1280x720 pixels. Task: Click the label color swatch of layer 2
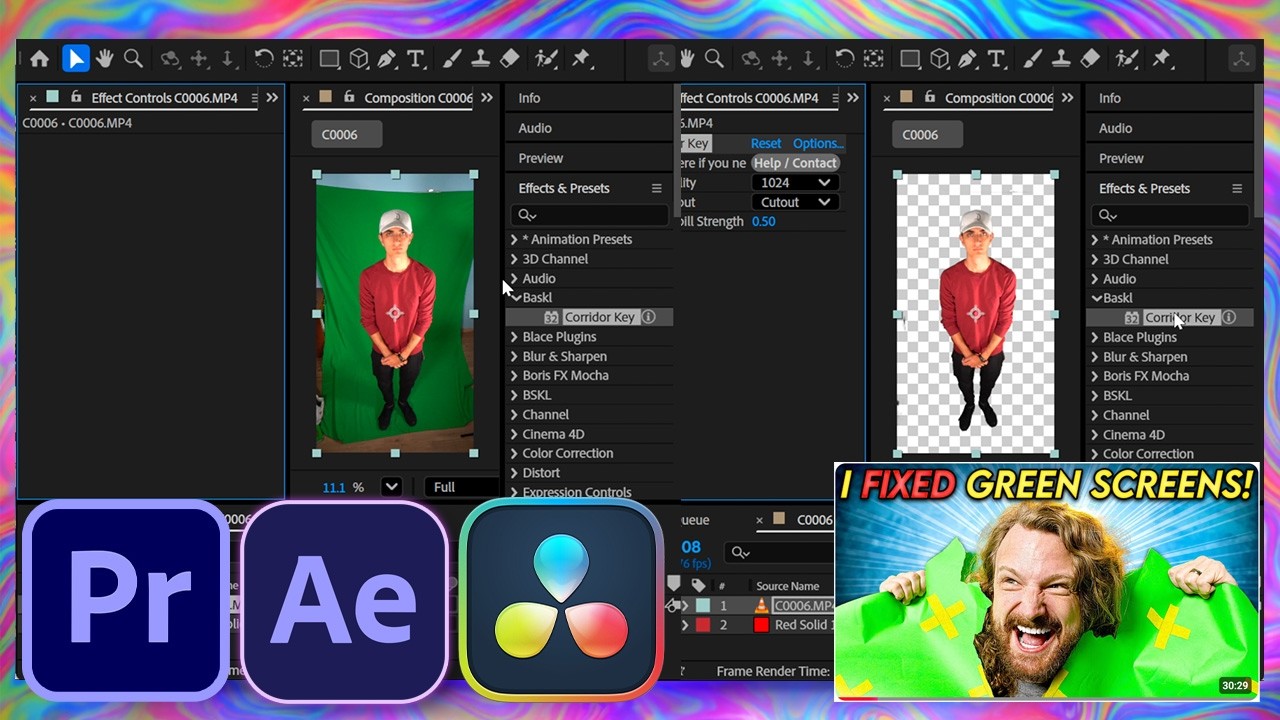(x=703, y=625)
